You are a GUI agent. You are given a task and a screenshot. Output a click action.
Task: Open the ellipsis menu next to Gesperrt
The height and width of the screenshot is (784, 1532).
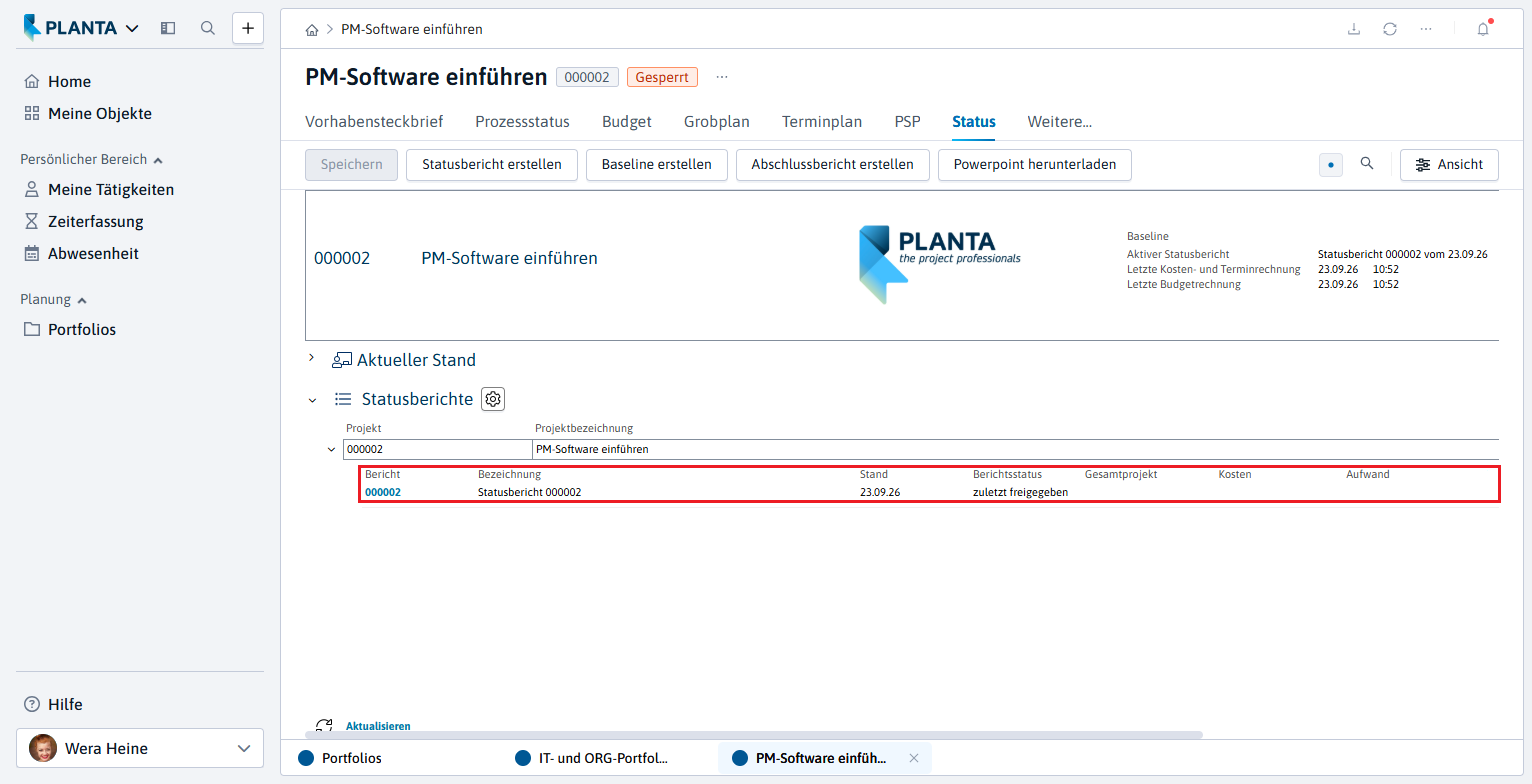(x=722, y=77)
